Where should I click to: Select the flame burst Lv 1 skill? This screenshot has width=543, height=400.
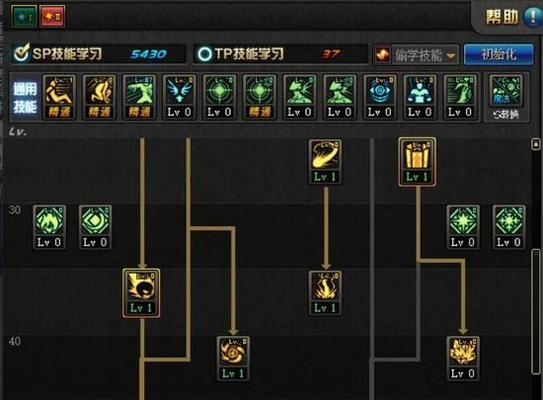pos(325,293)
